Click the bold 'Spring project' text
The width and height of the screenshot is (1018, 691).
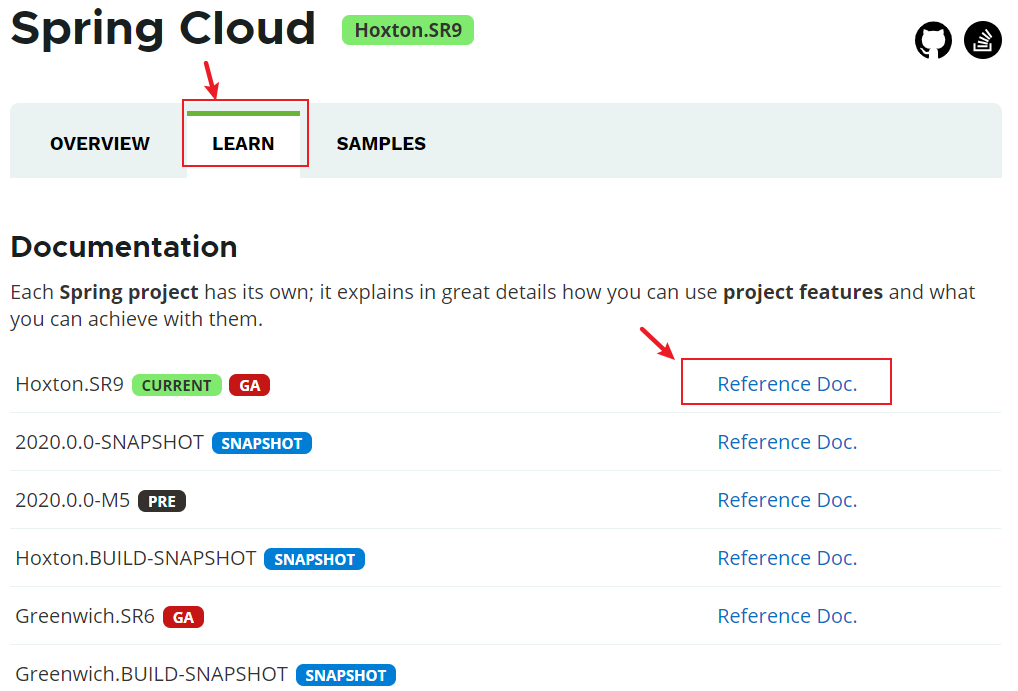point(129,292)
